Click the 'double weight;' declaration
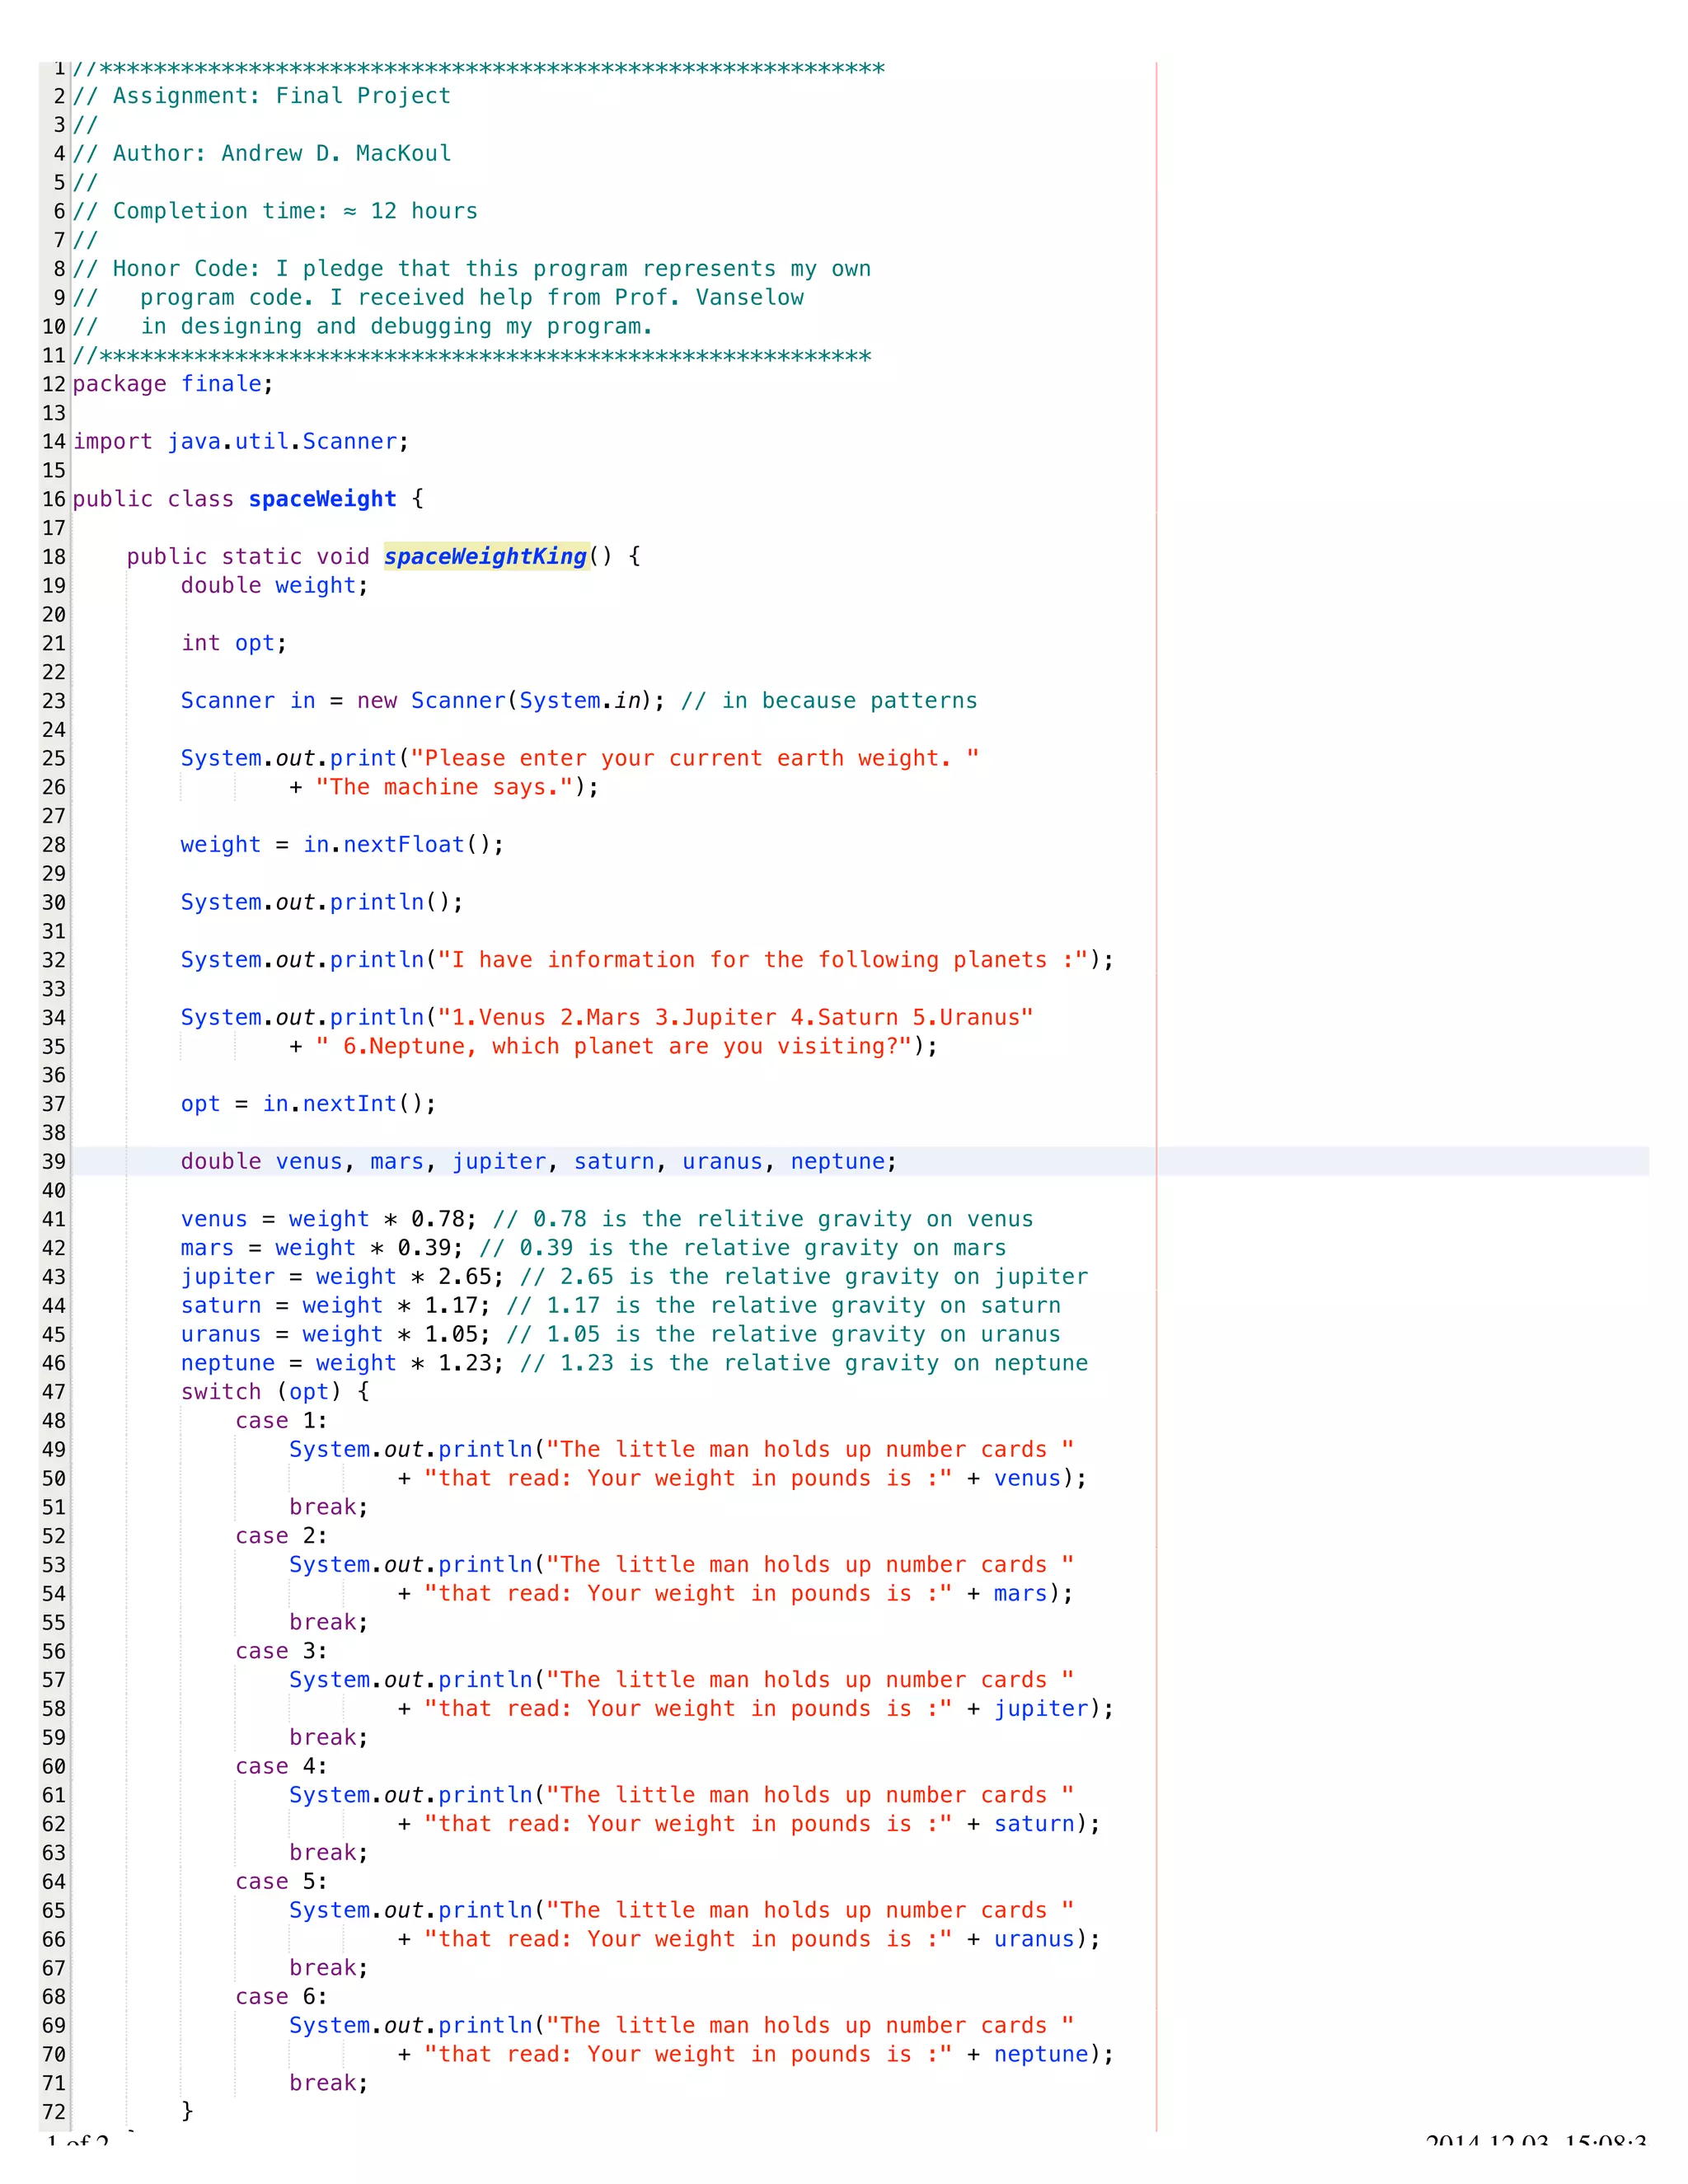 click(x=275, y=586)
